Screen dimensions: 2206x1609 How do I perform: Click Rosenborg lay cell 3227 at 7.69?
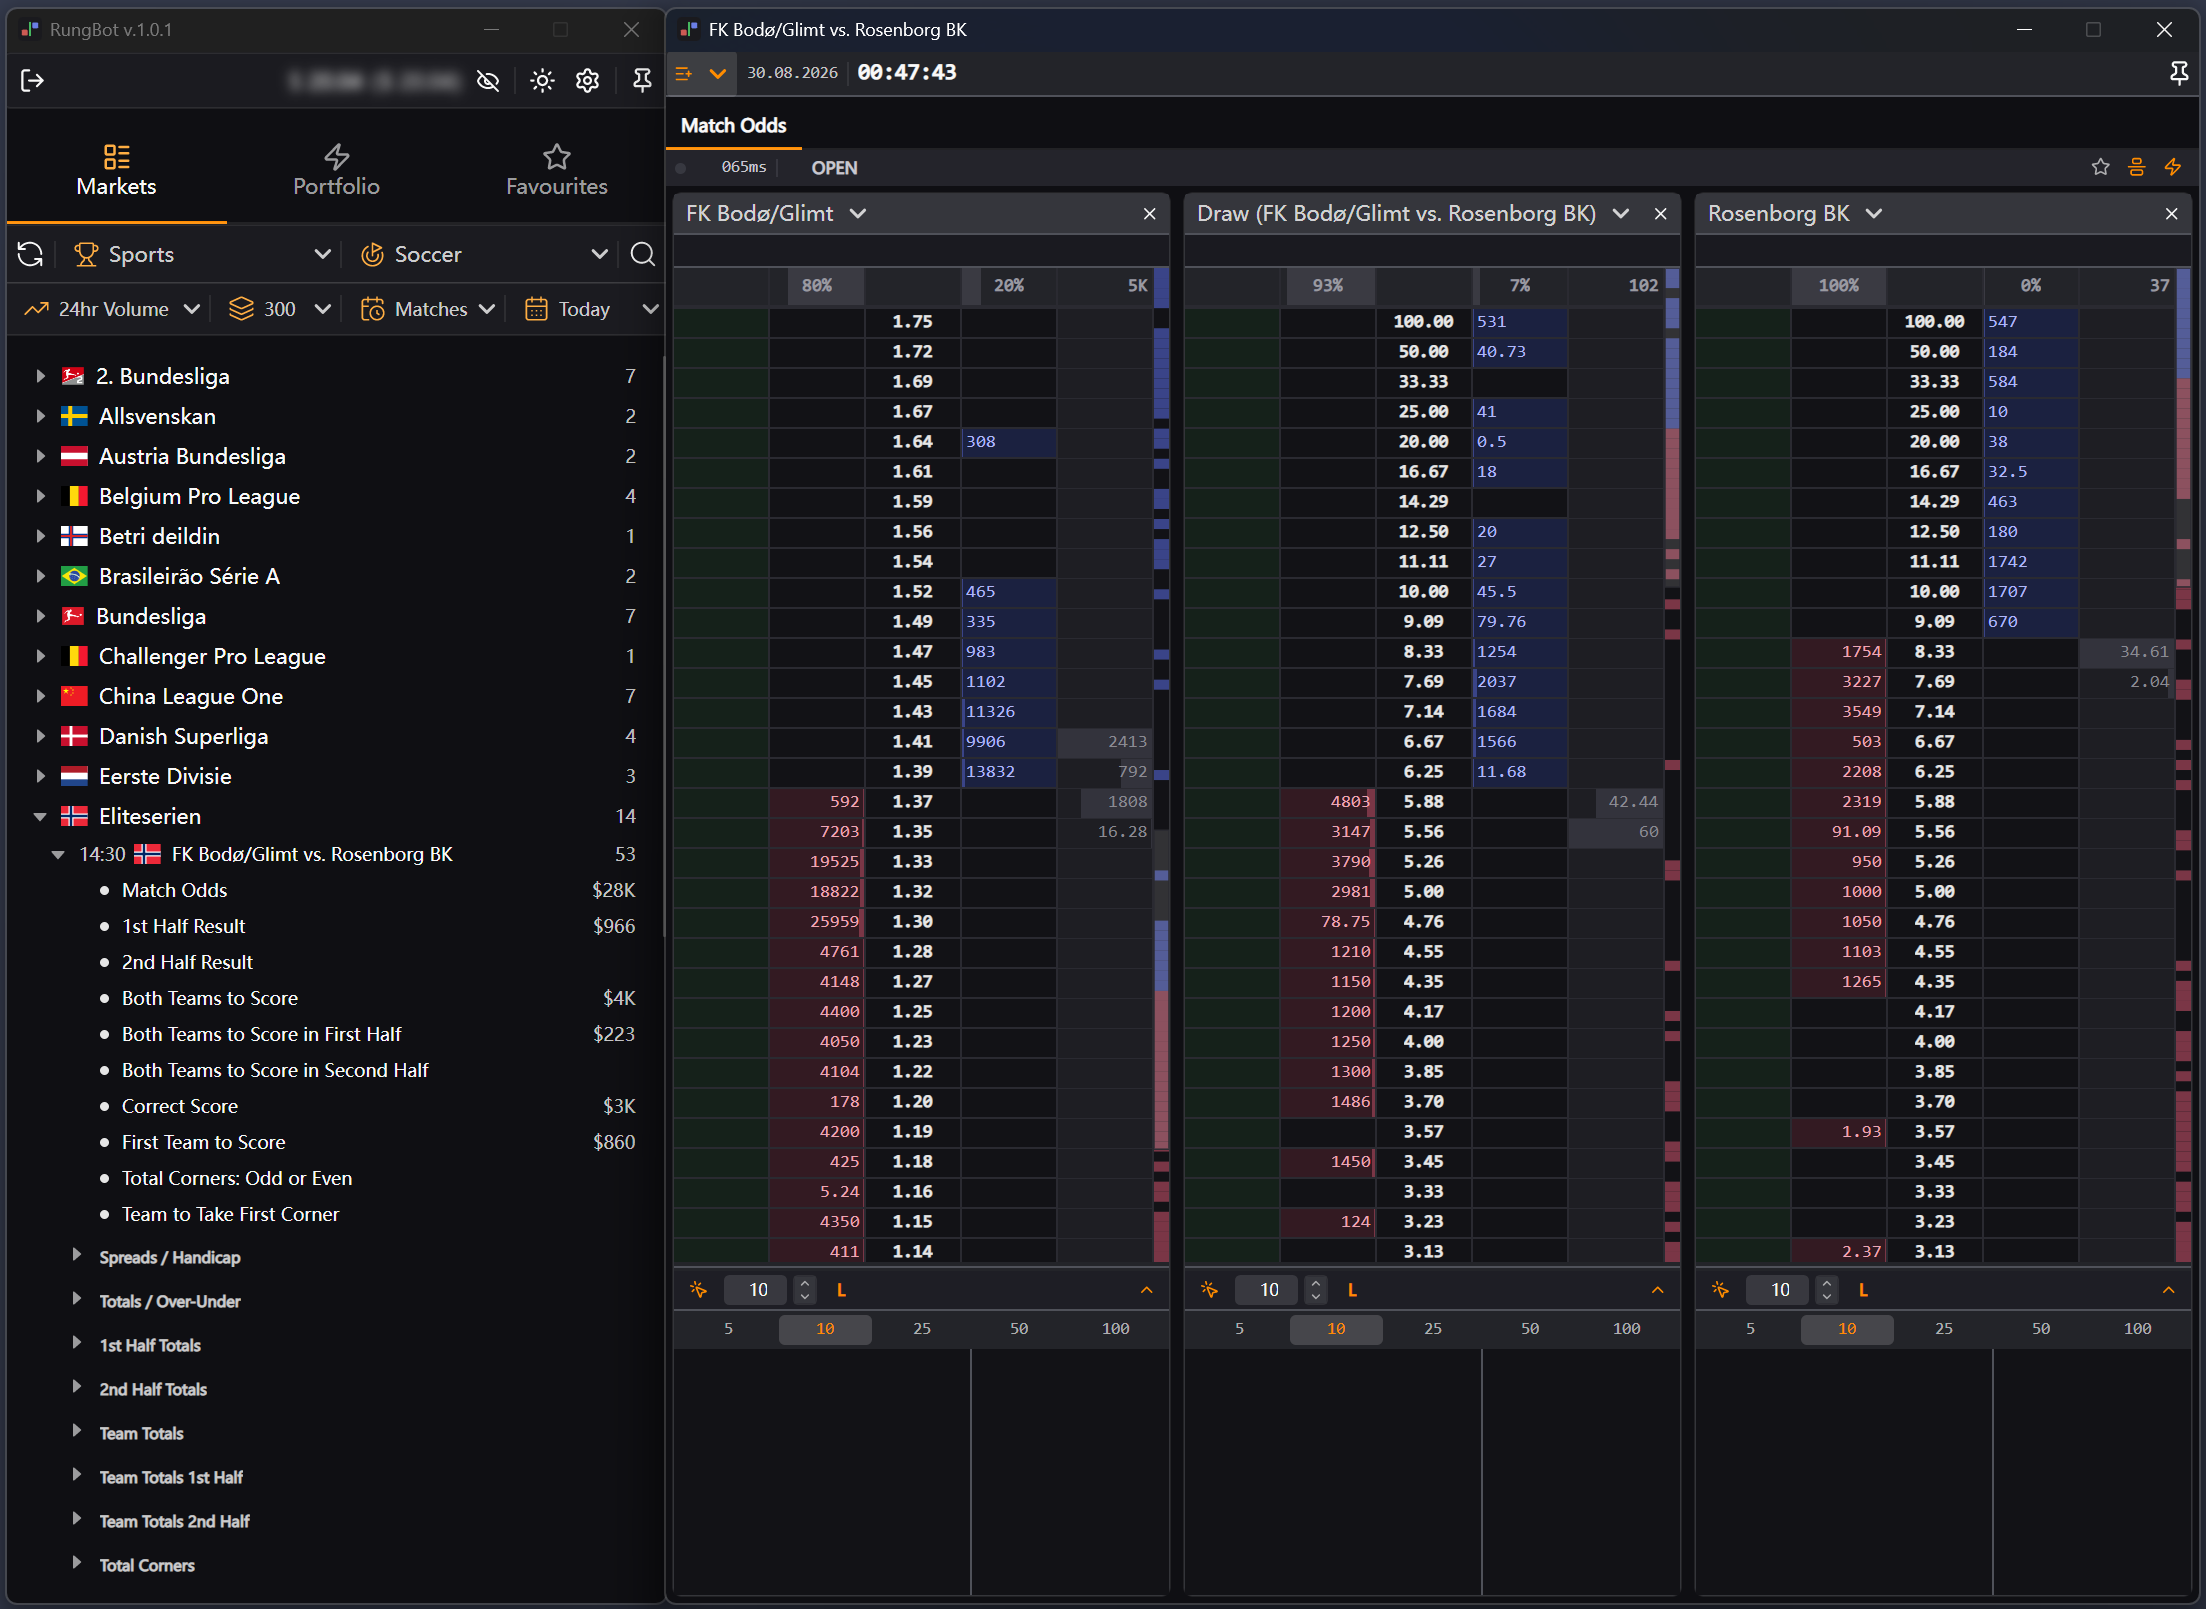click(x=1839, y=682)
